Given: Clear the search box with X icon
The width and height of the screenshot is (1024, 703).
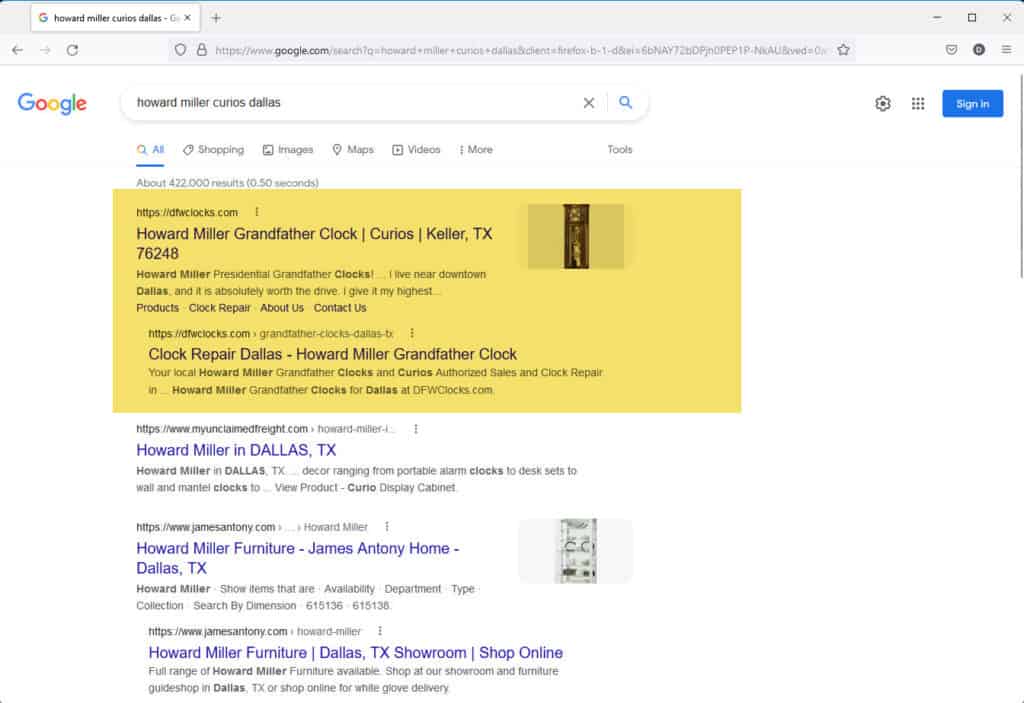Looking at the screenshot, I should pos(588,103).
